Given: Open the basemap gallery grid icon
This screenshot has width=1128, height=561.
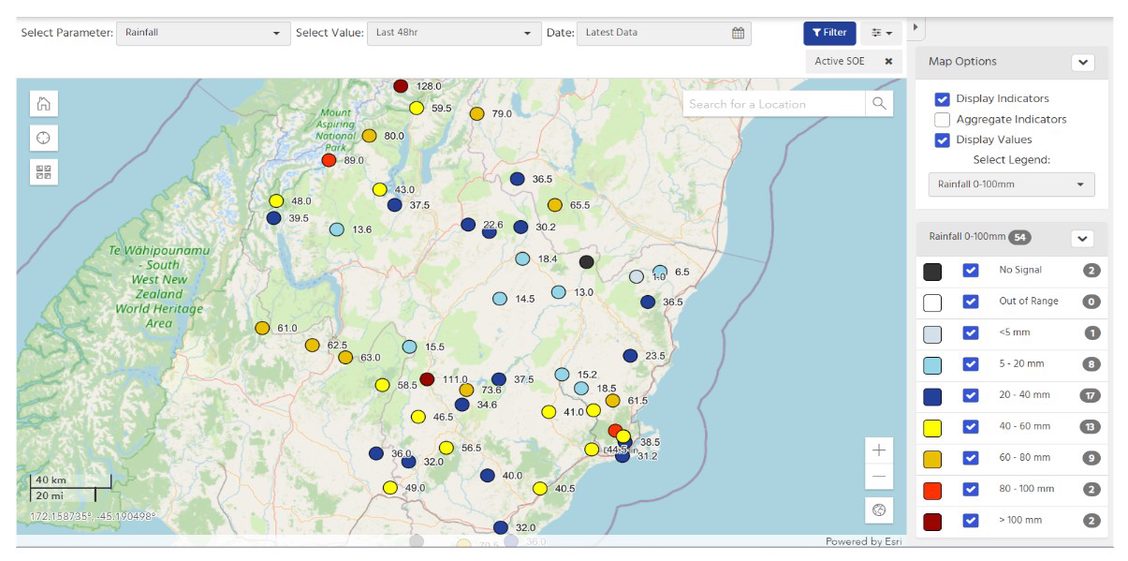Looking at the screenshot, I should [43, 172].
